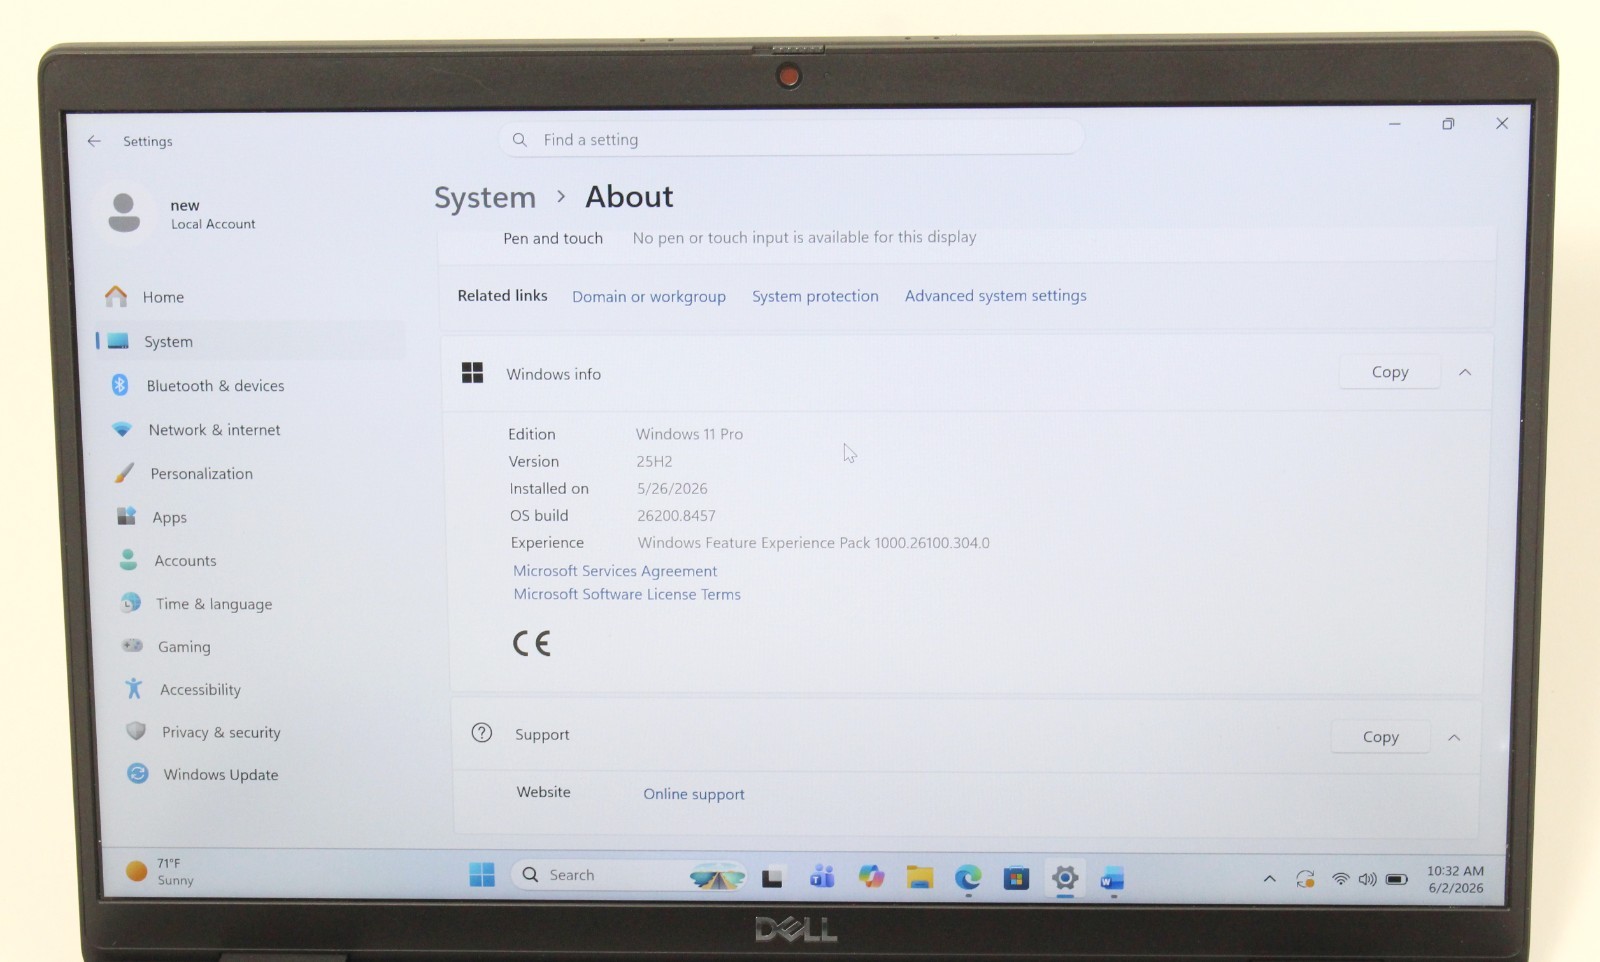Close the Settings window
Image resolution: width=1600 pixels, height=962 pixels.
pyautogui.click(x=1502, y=123)
